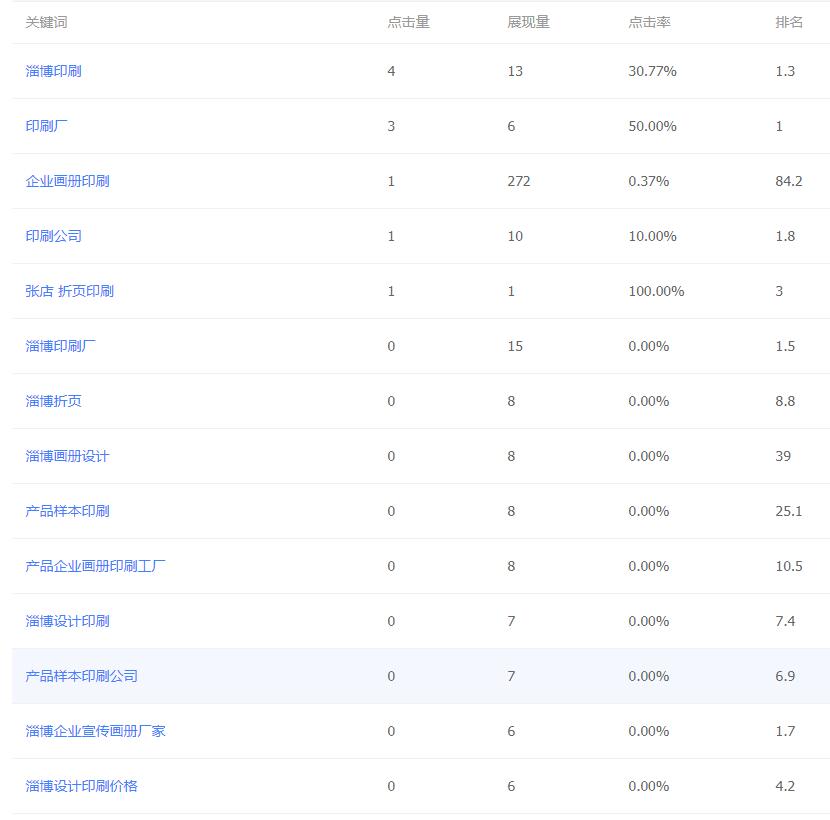Open the keyword 印刷厂

[46, 126]
